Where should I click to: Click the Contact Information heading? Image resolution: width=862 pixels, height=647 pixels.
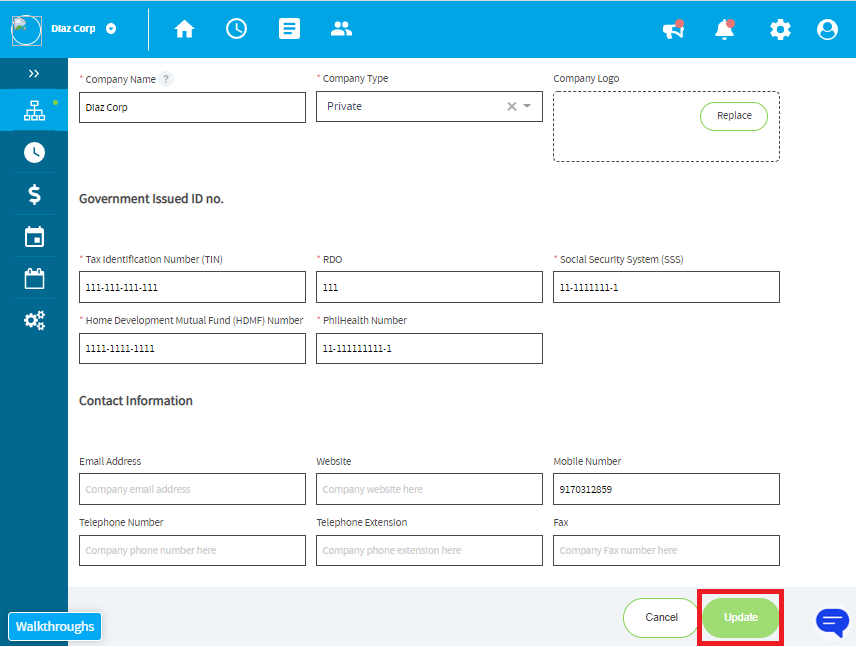[136, 401]
